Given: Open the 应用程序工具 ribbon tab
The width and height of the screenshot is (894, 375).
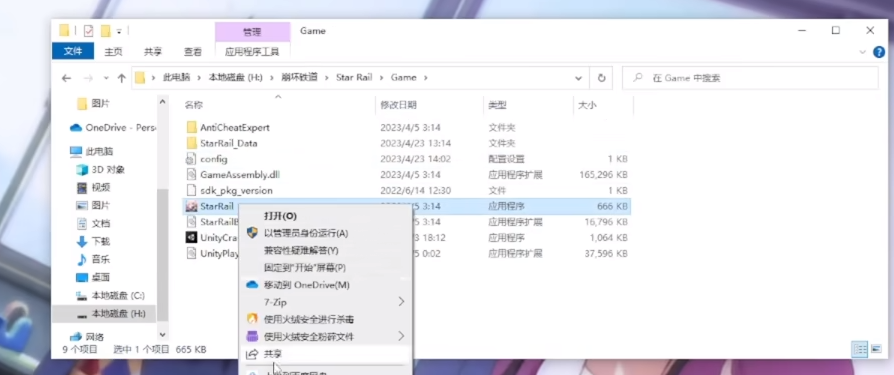Looking at the screenshot, I should pyautogui.click(x=252, y=52).
